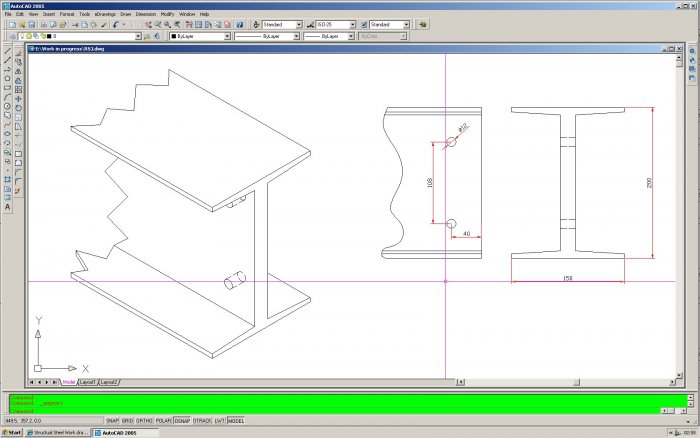Select the Spline draw tool
Image resolution: width=700 pixels, height=438 pixels.
[x=8, y=125]
